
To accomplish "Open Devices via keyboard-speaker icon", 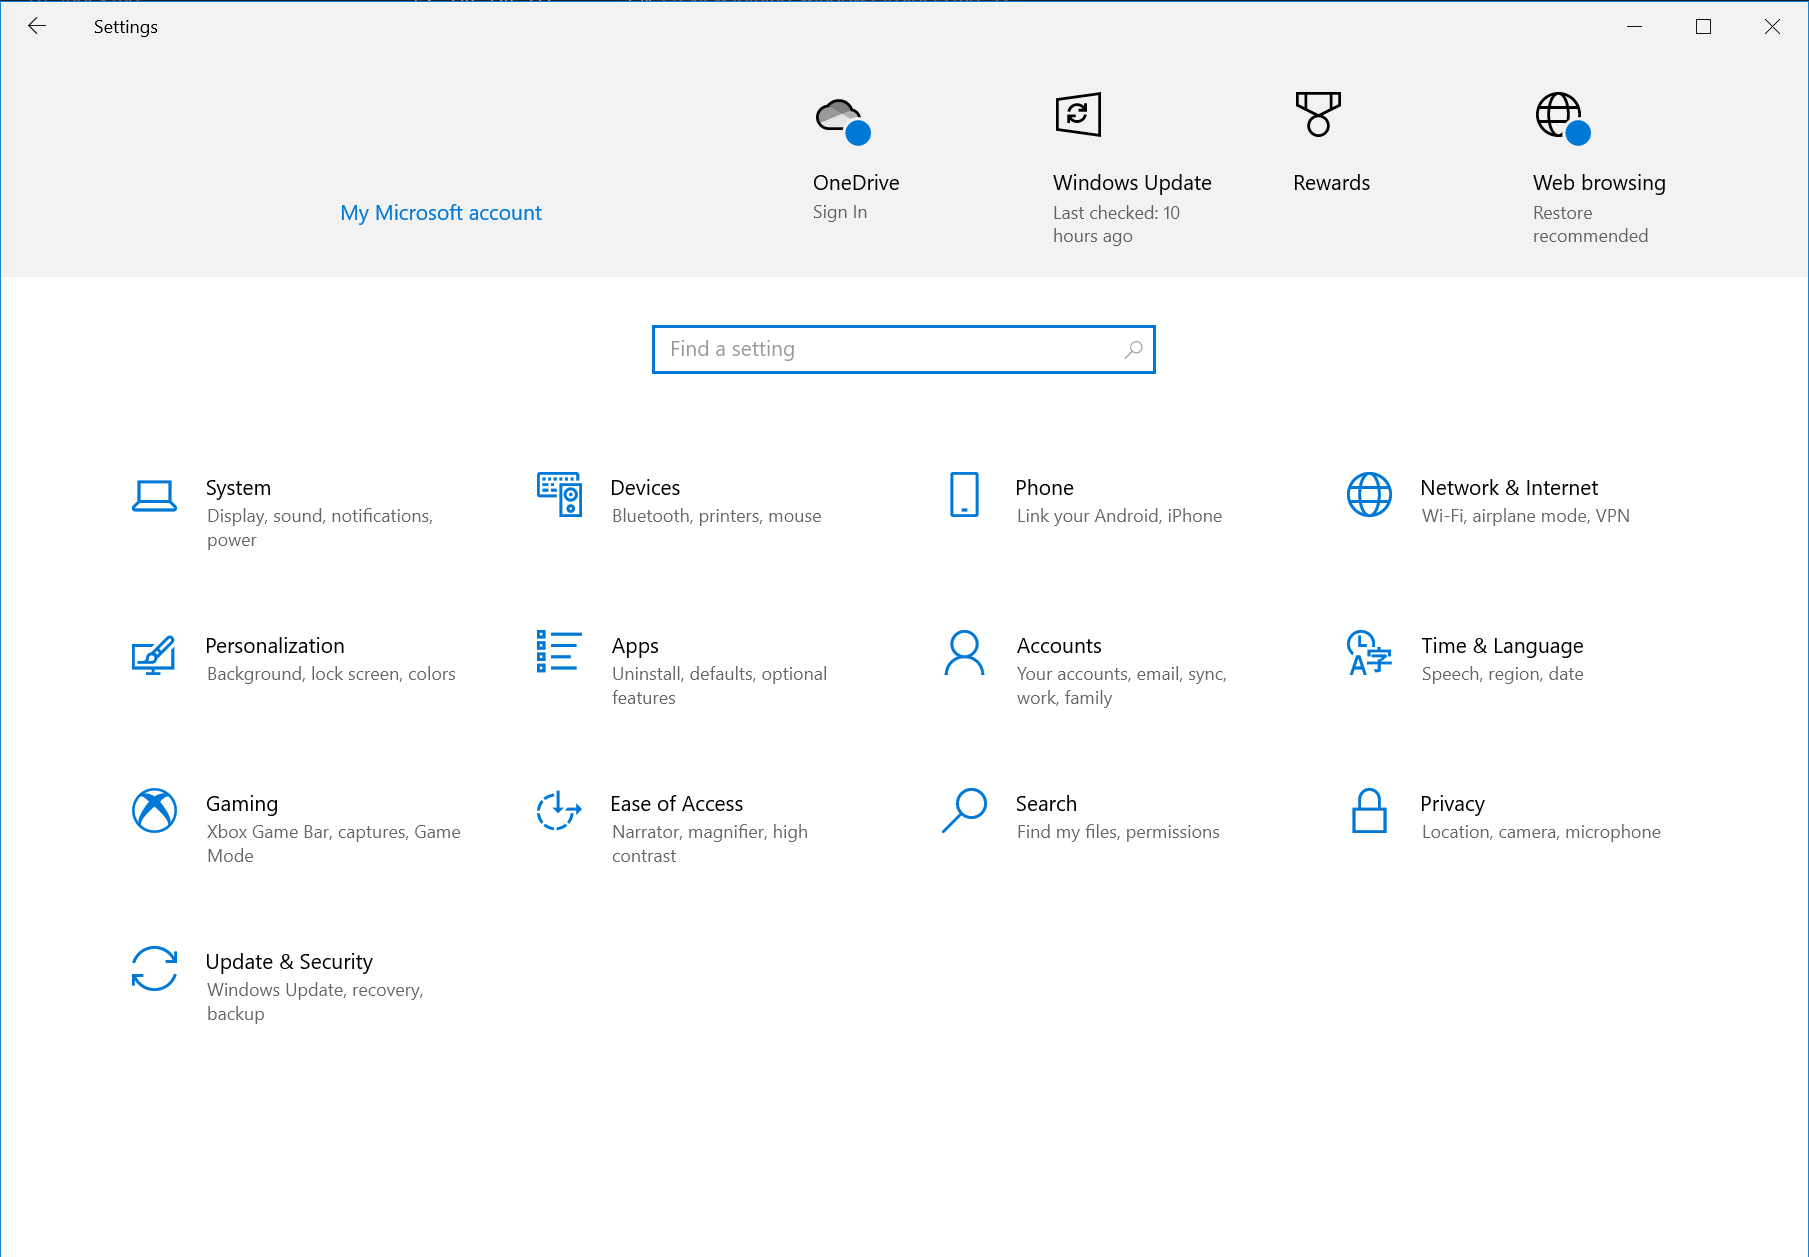I will click(559, 494).
